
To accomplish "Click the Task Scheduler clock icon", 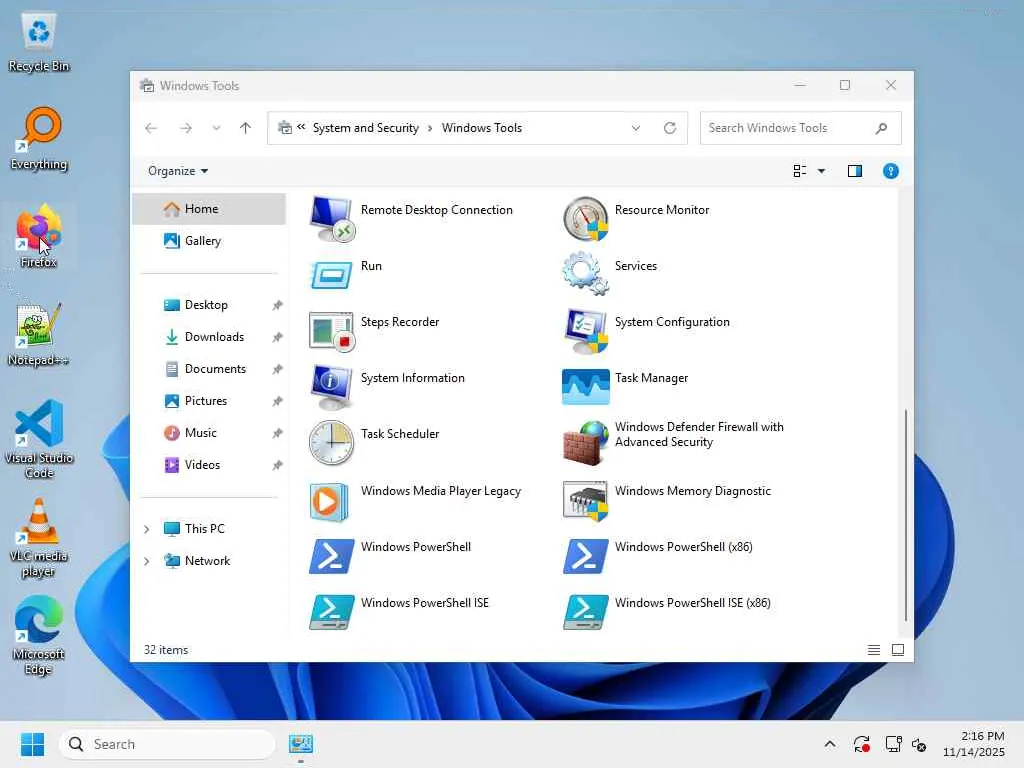I will coord(331,443).
